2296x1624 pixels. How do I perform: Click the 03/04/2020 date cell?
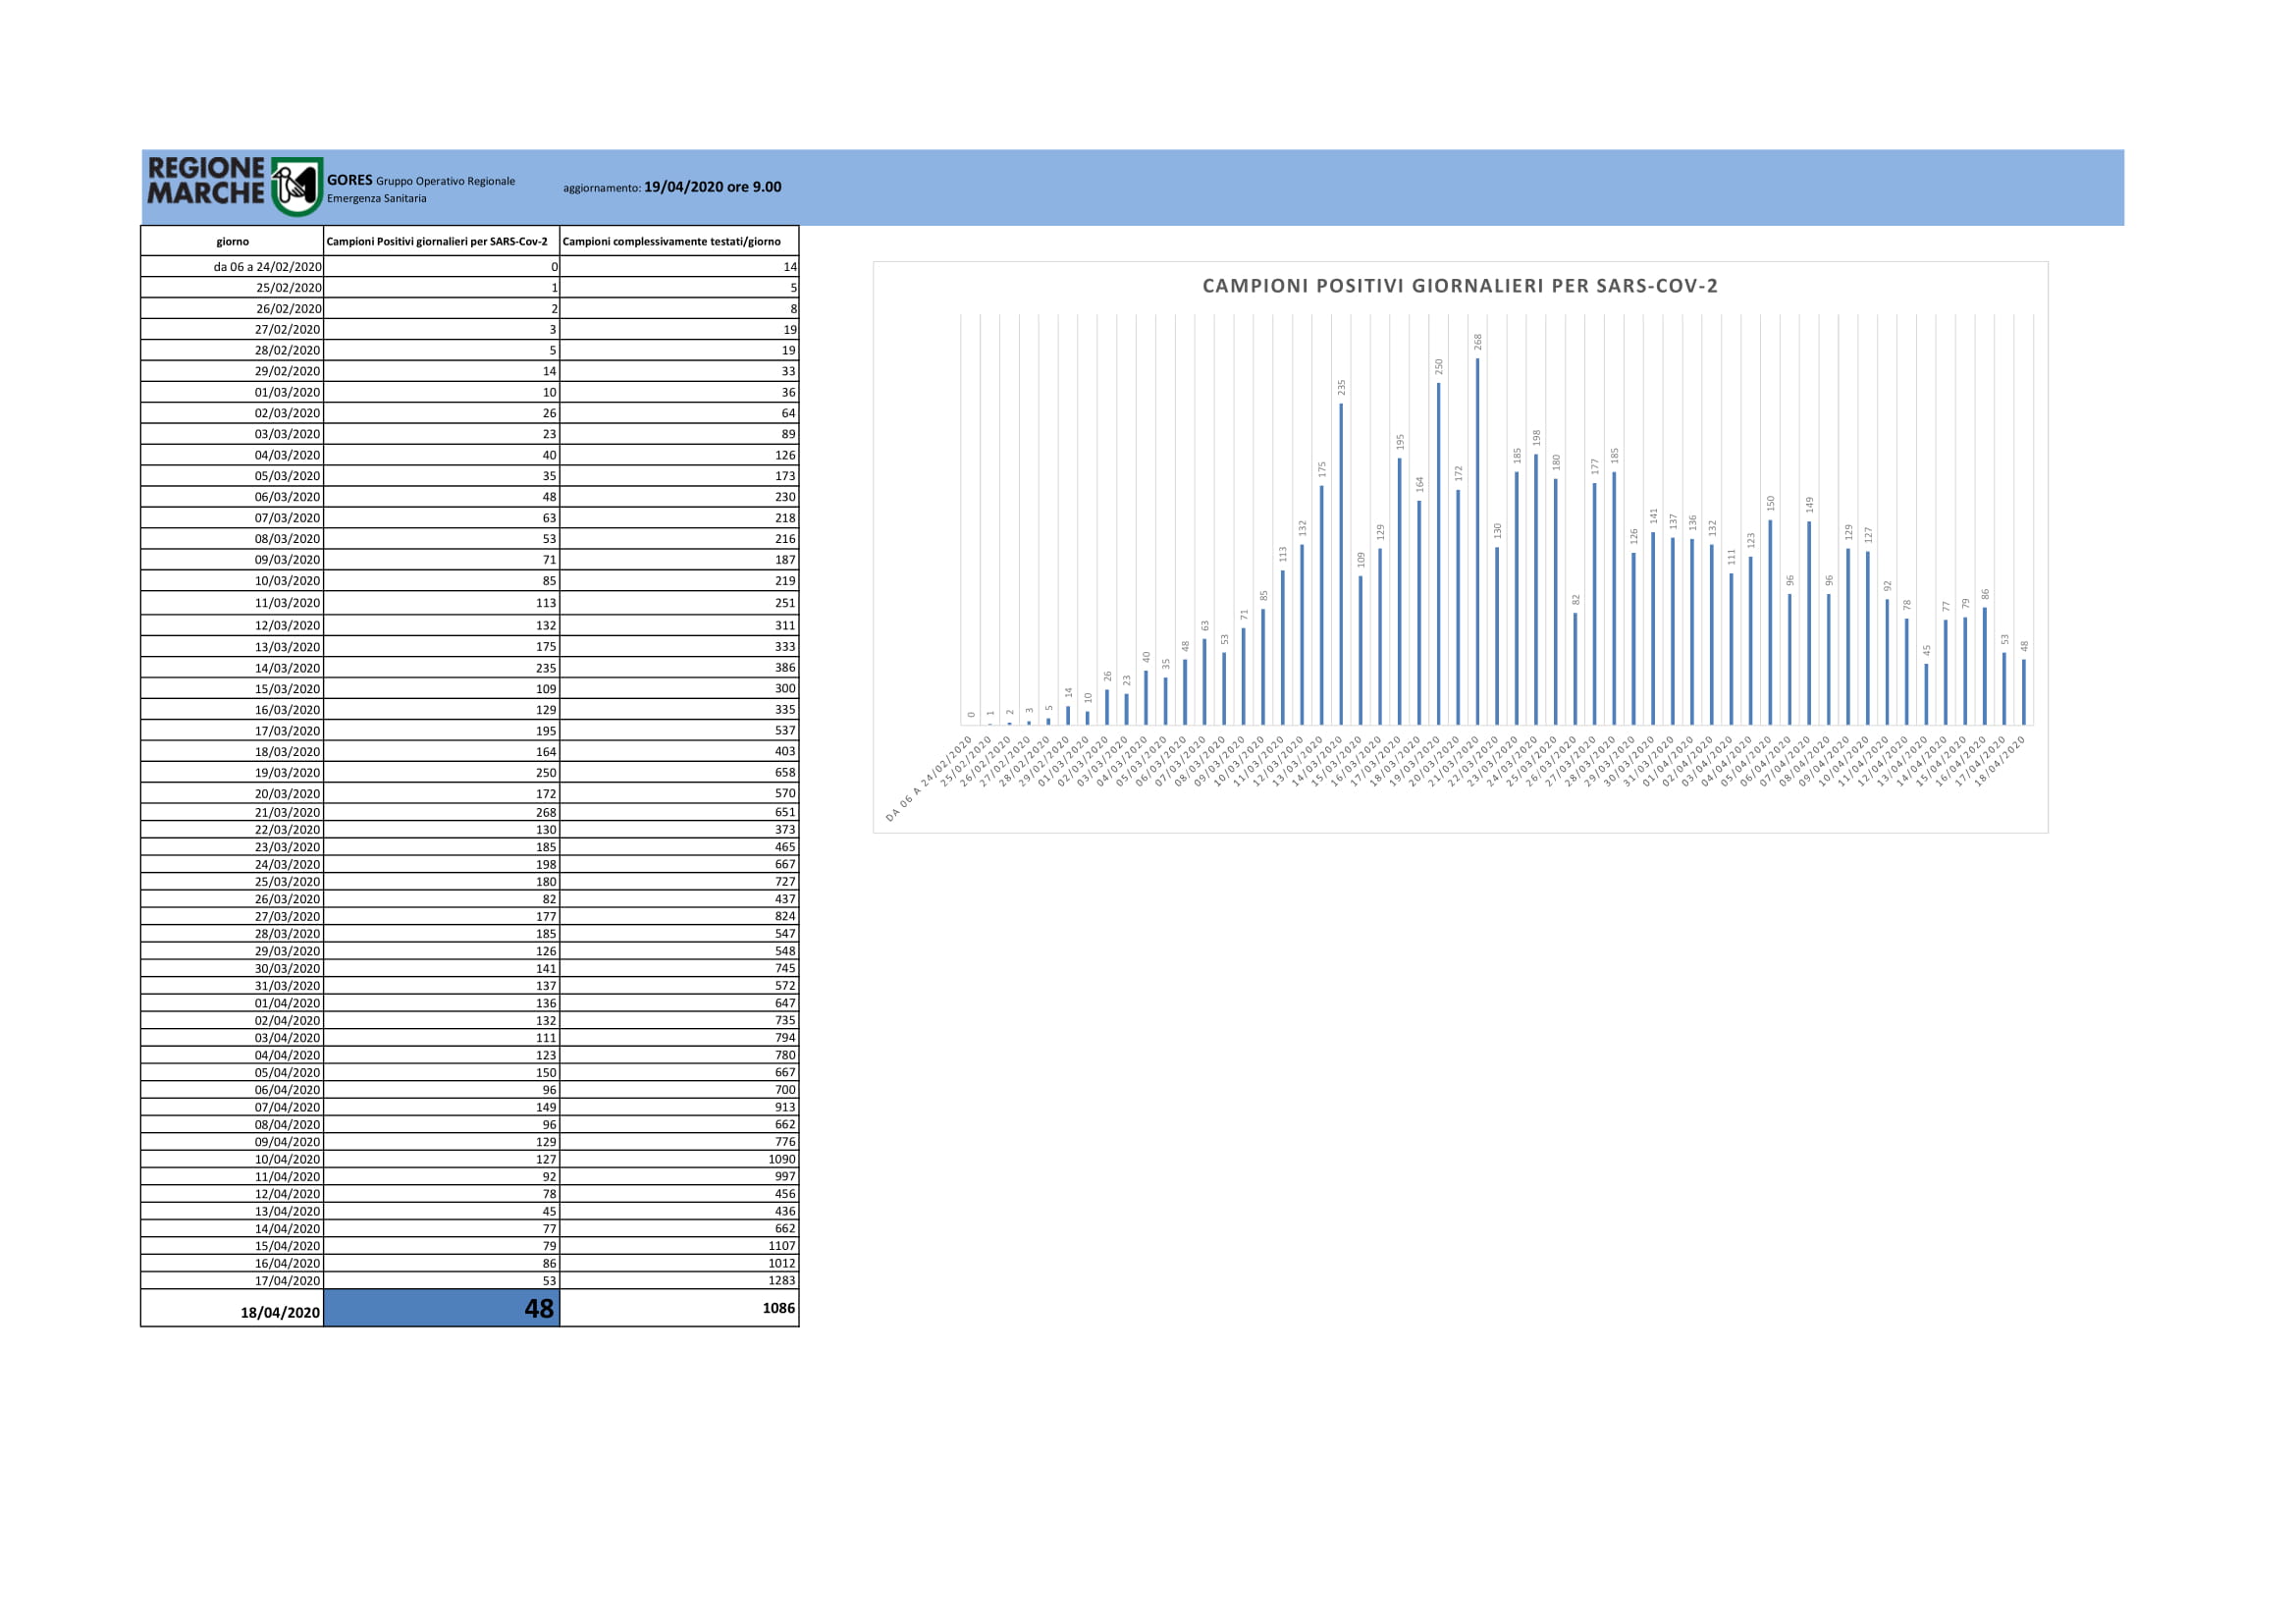pyautogui.click(x=232, y=1038)
